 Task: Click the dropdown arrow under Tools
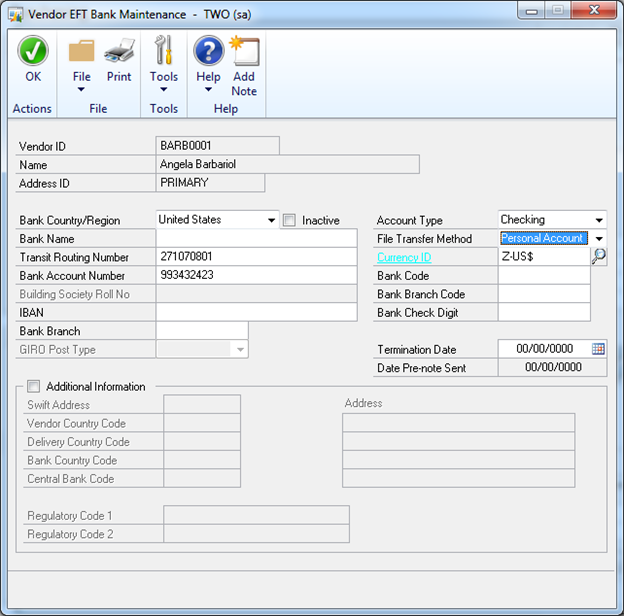pos(164,90)
